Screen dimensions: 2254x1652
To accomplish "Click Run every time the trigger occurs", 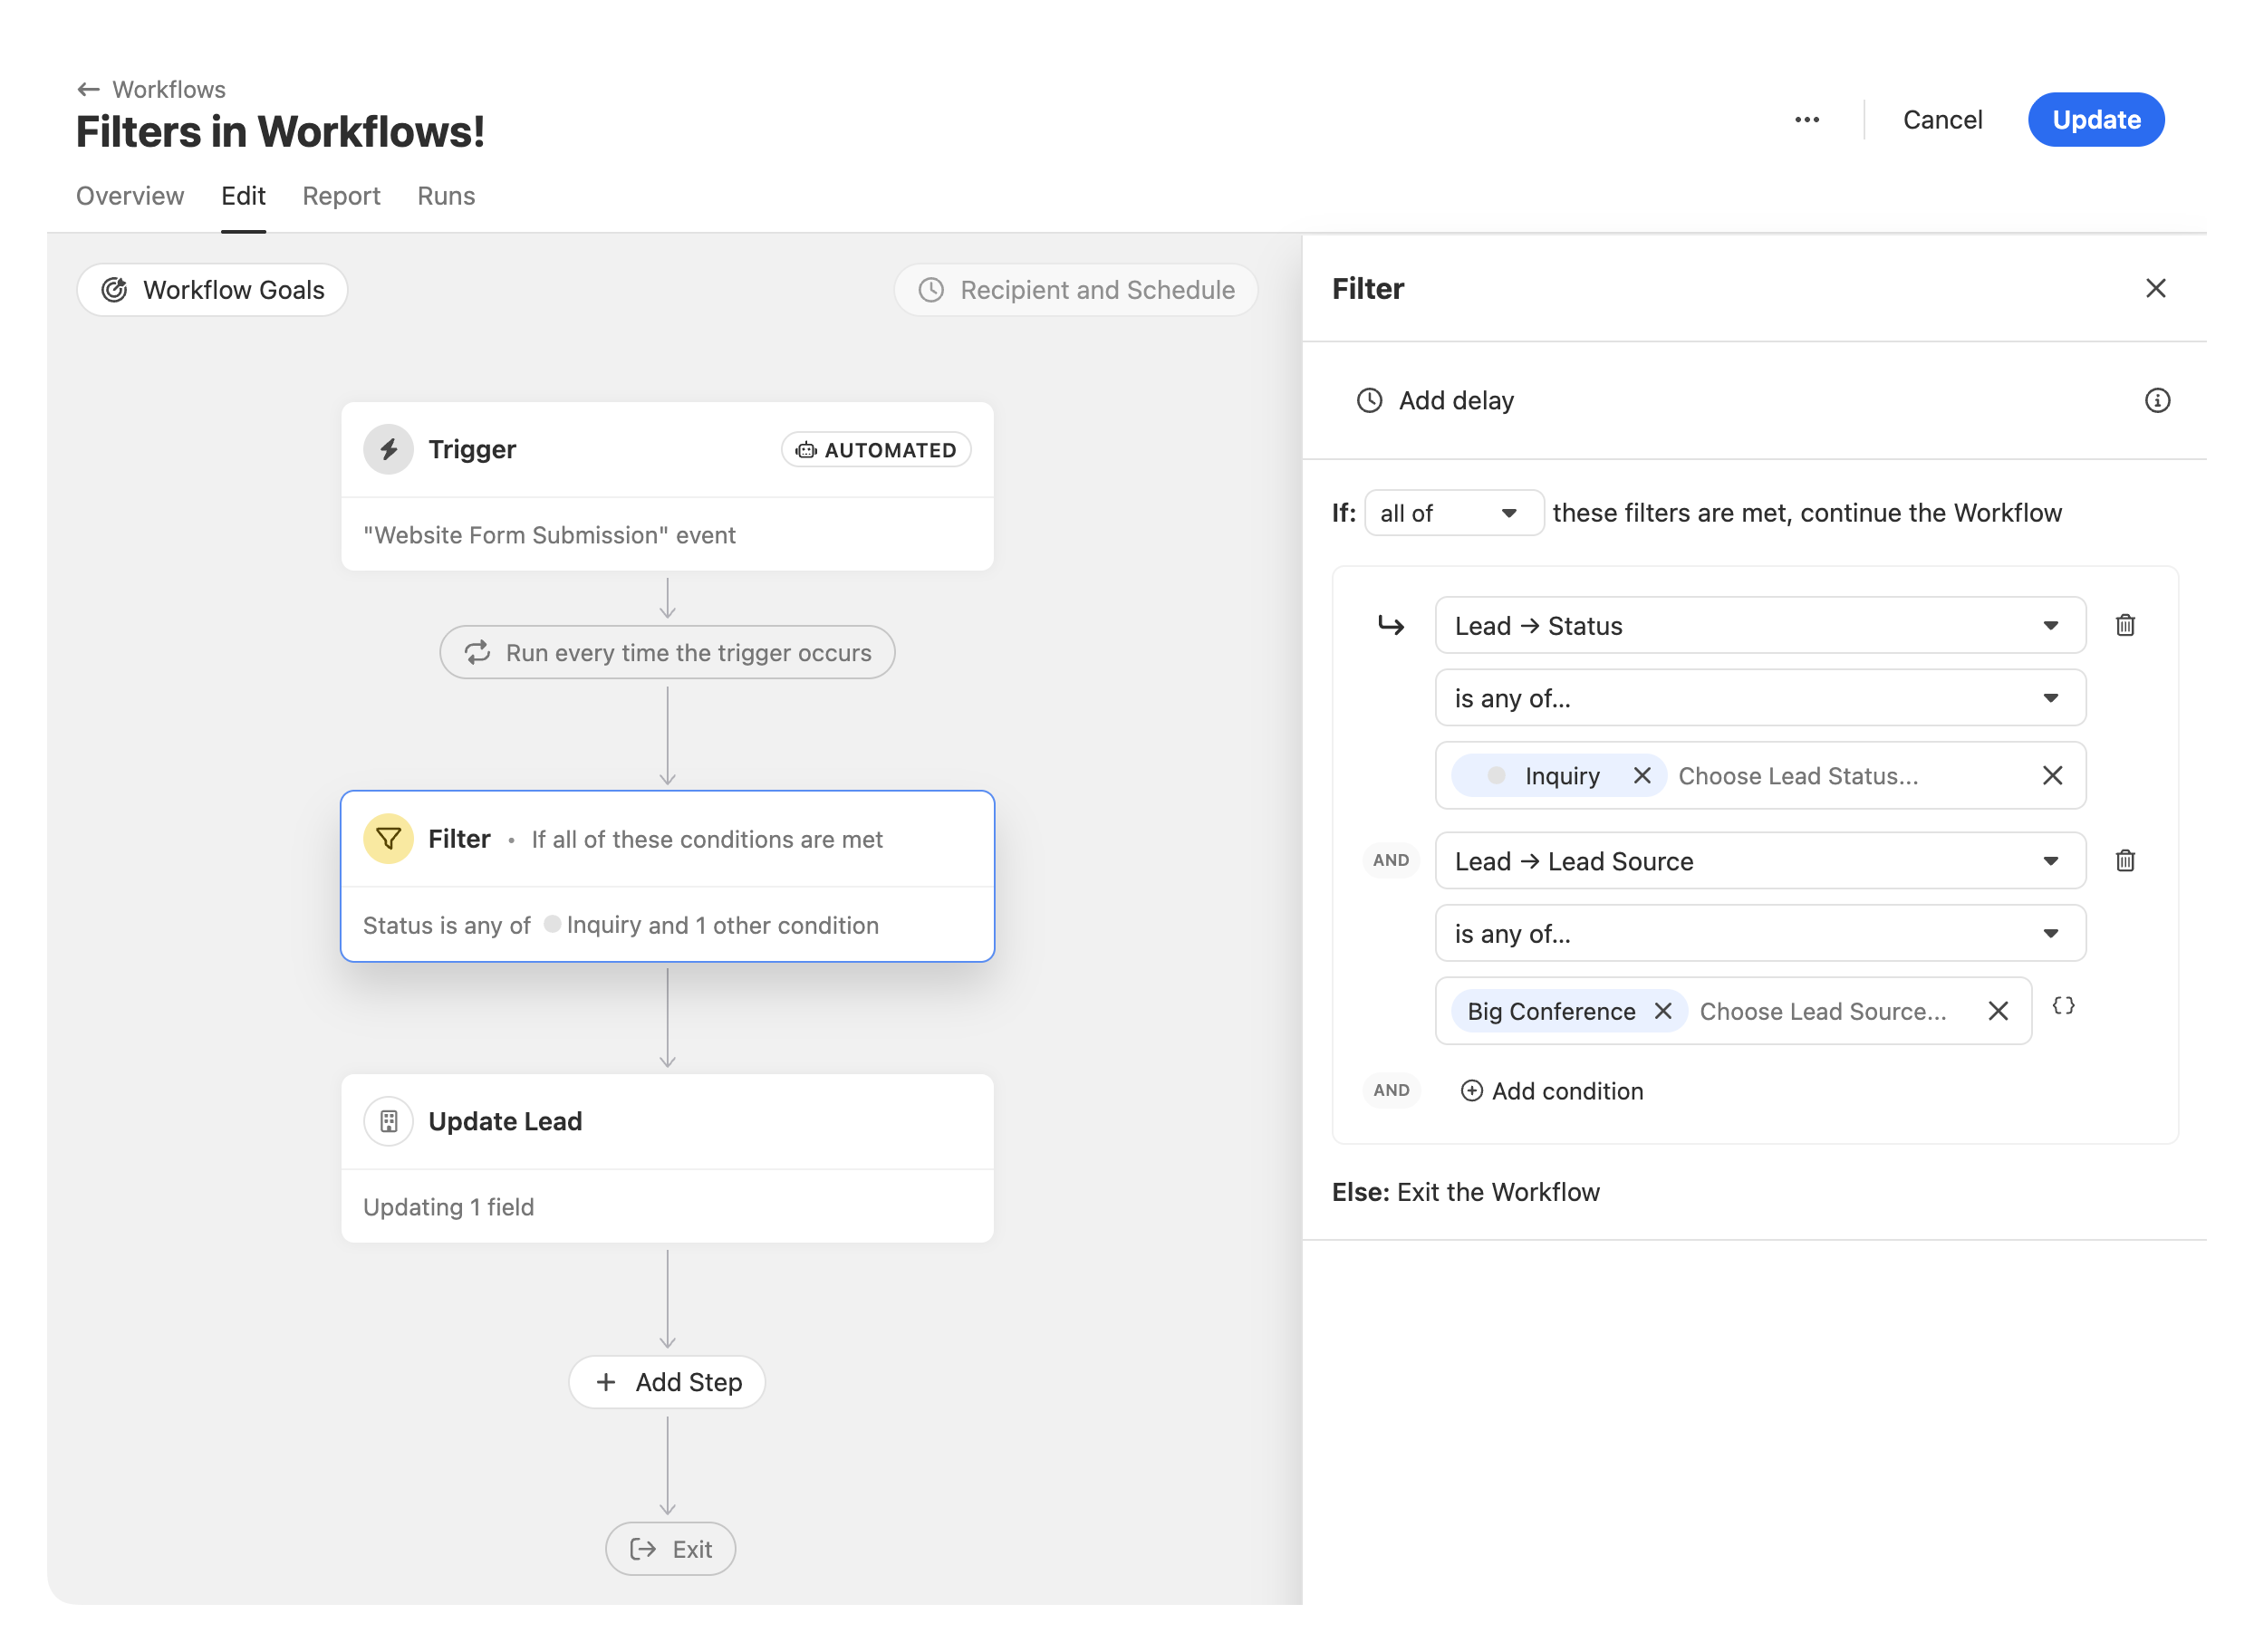I will (667, 652).
